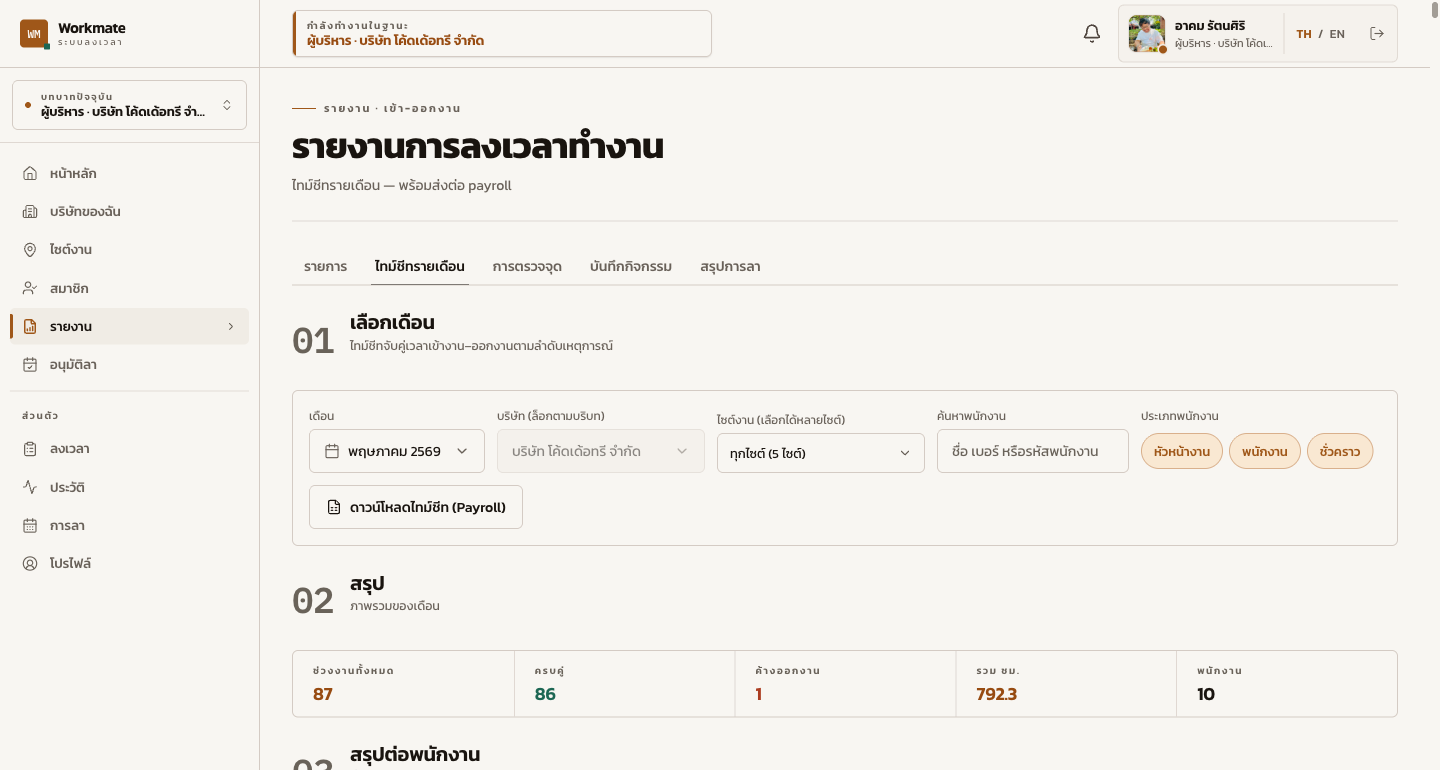Select ไทม์ชีทรายเดือน tab

click(x=420, y=267)
